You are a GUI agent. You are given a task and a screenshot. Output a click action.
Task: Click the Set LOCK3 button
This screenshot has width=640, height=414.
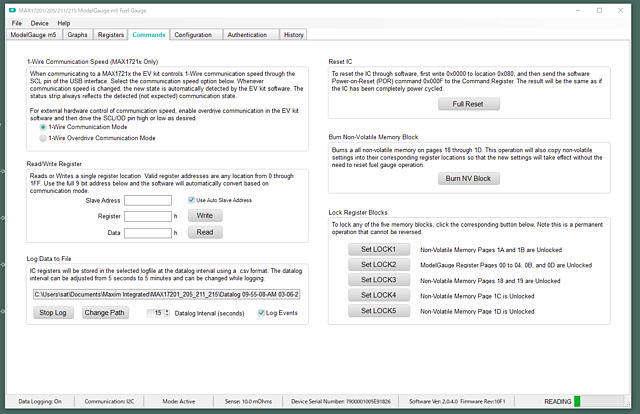click(379, 280)
